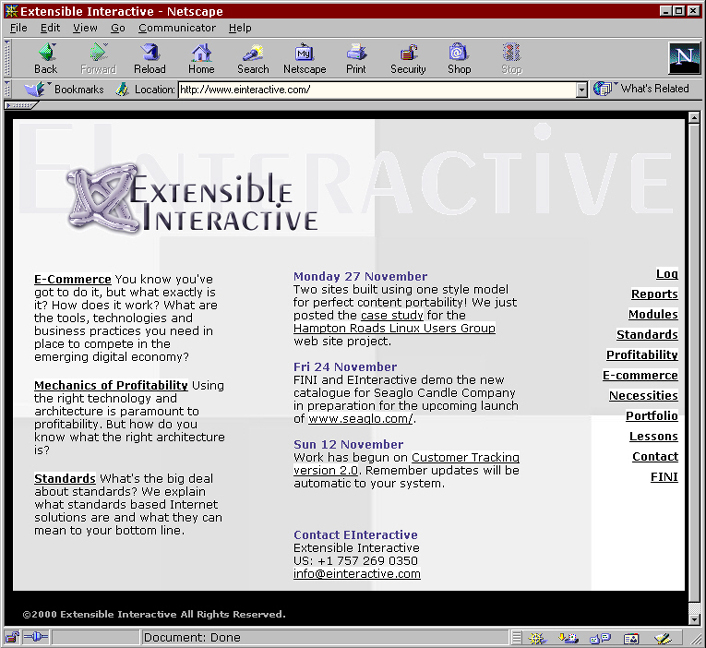
Task: Click the vertical scrollbar up arrow
Action: click(x=694, y=117)
